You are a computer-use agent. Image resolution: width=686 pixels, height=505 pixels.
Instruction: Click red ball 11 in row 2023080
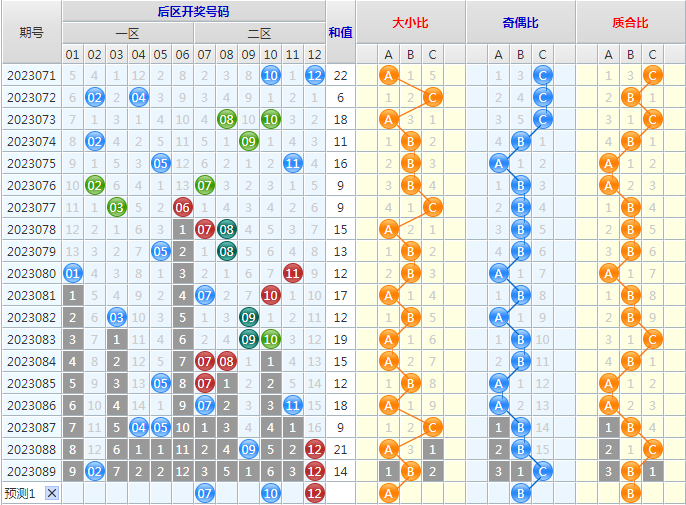293,274
